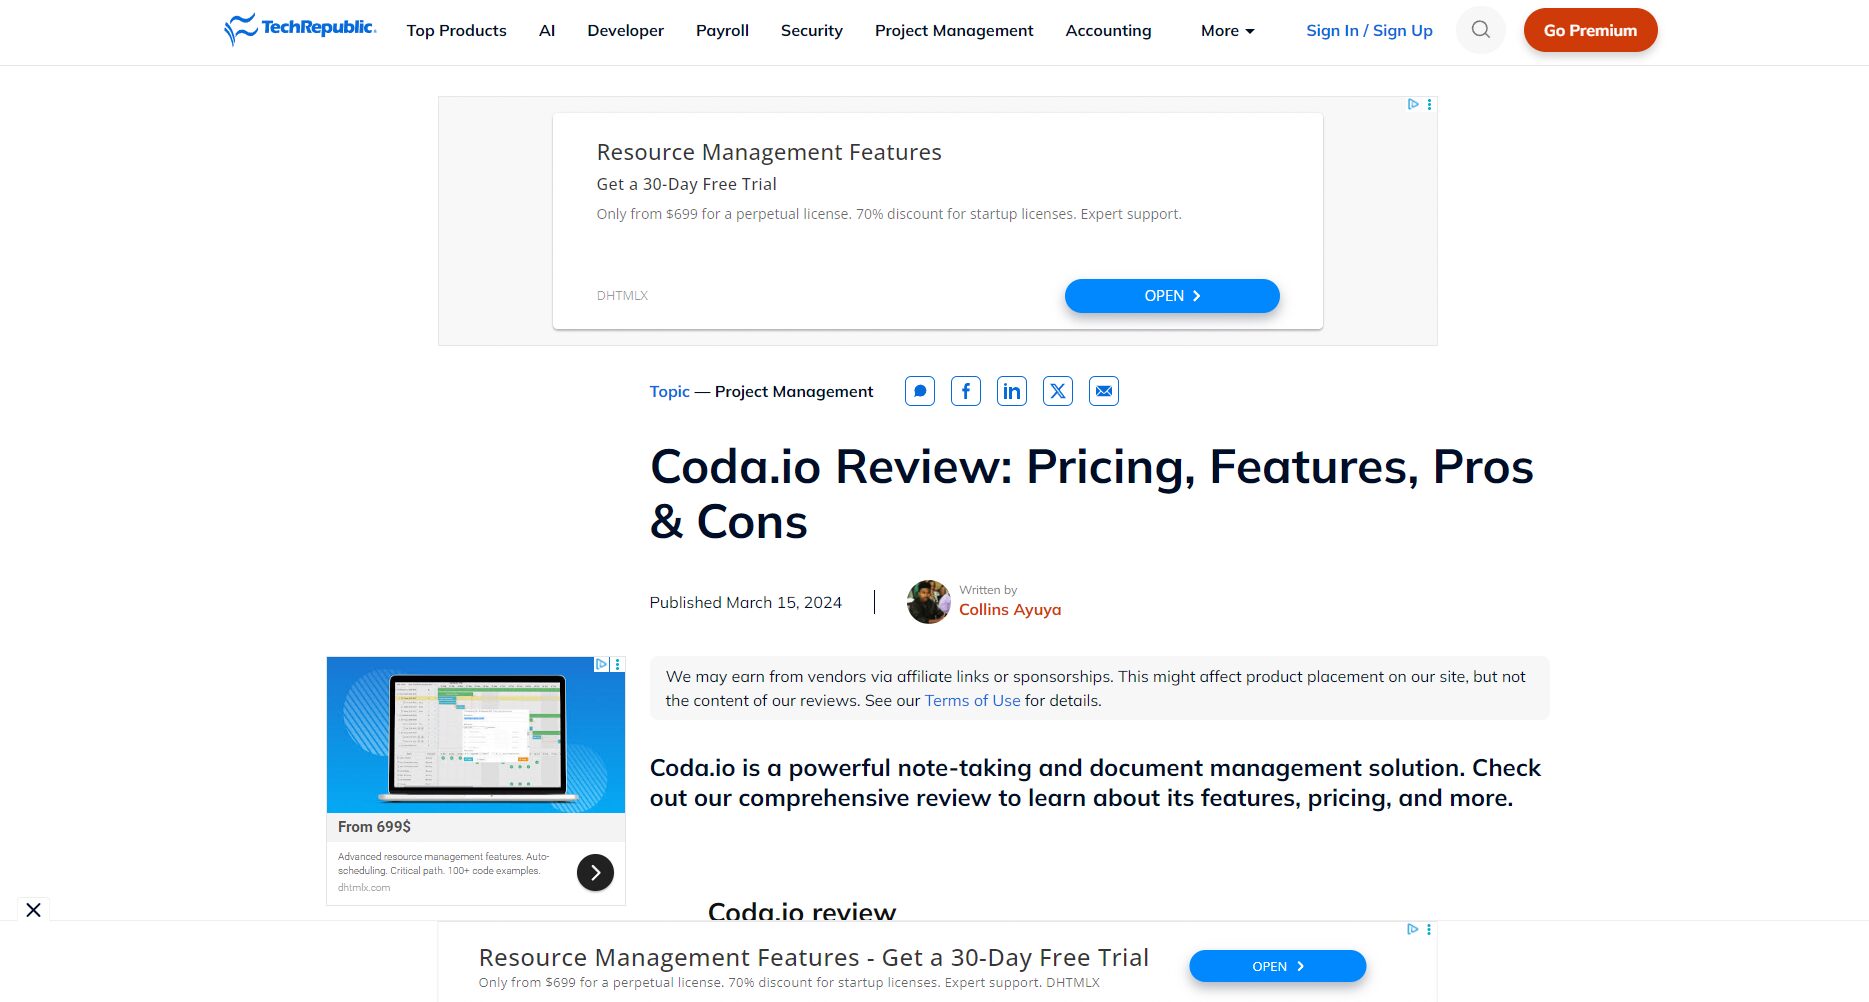Click the laptop ad thumbnail image
1869x1002 pixels.
tap(475, 735)
